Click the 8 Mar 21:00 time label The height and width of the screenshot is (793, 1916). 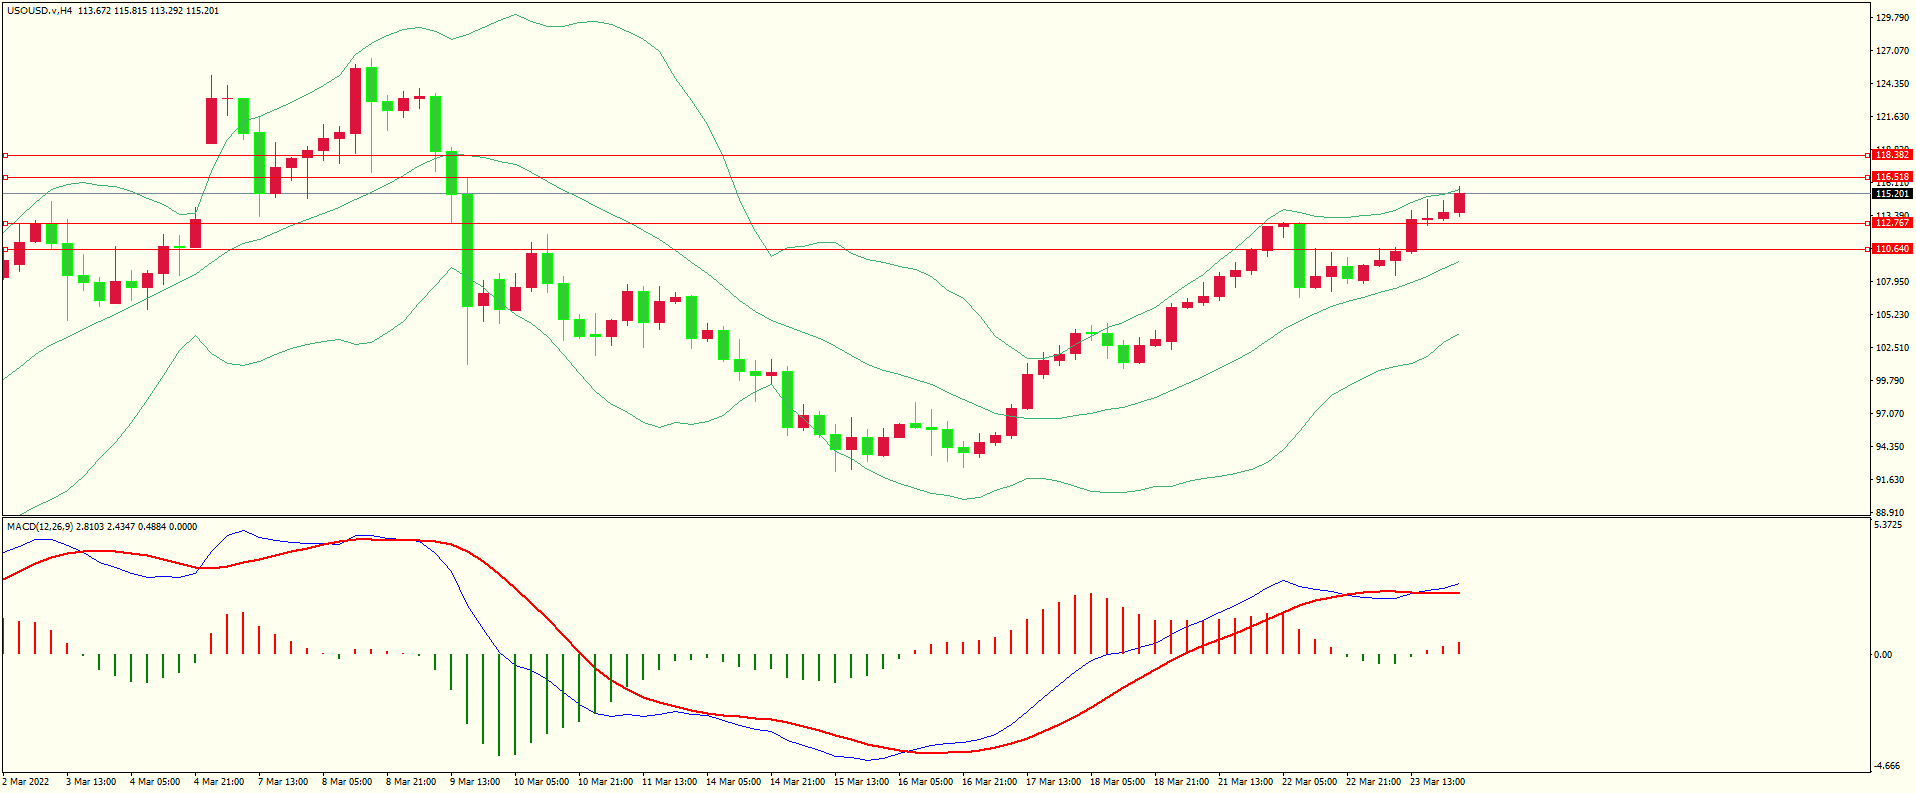click(x=411, y=782)
